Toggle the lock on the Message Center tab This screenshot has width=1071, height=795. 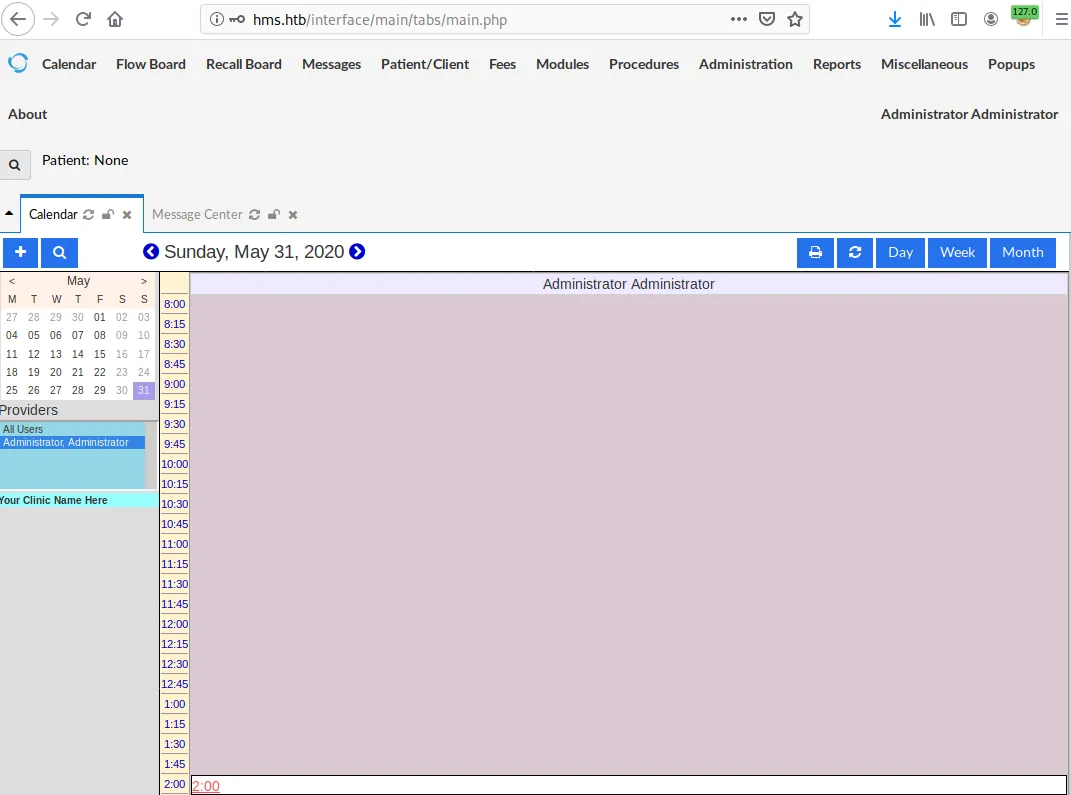(273, 215)
